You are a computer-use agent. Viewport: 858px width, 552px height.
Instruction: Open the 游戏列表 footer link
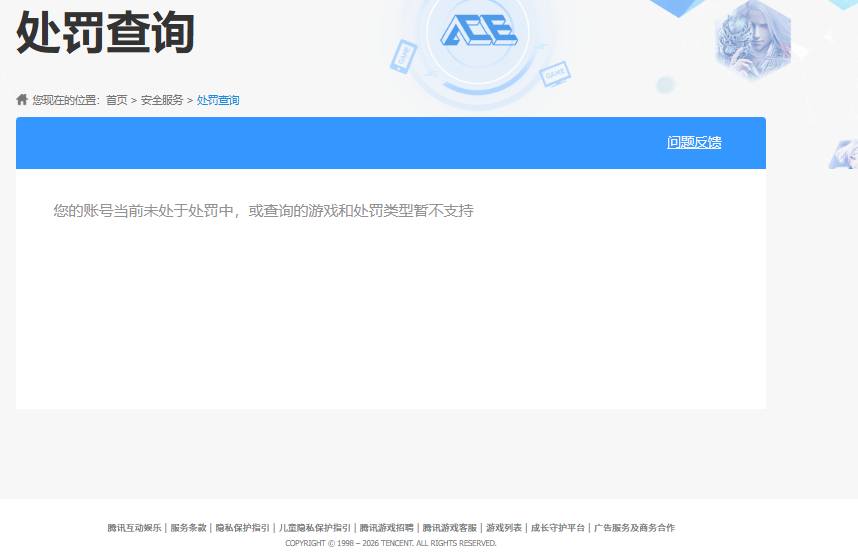504,527
